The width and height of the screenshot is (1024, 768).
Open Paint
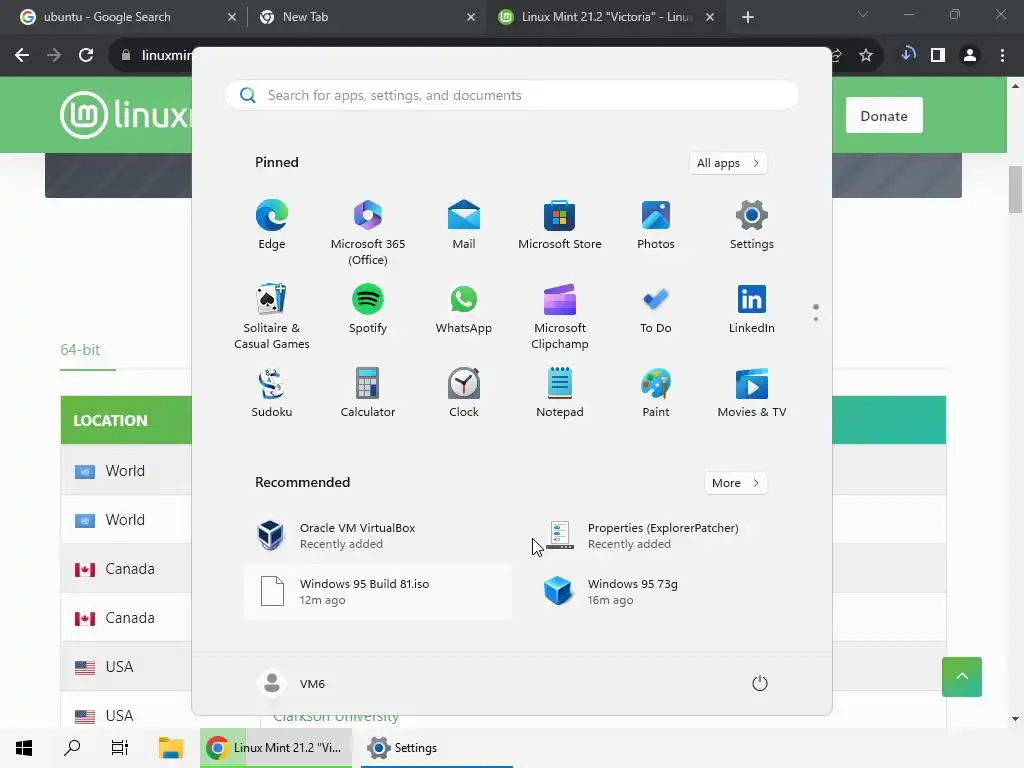(656, 392)
